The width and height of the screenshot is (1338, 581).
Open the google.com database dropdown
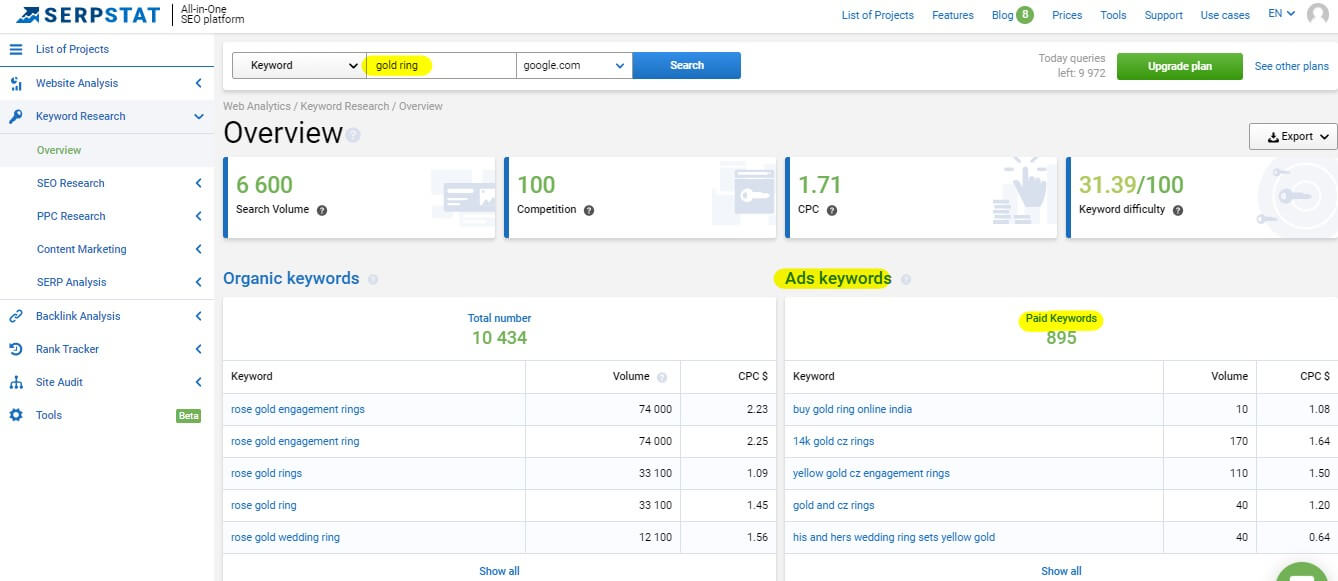click(x=574, y=65)
